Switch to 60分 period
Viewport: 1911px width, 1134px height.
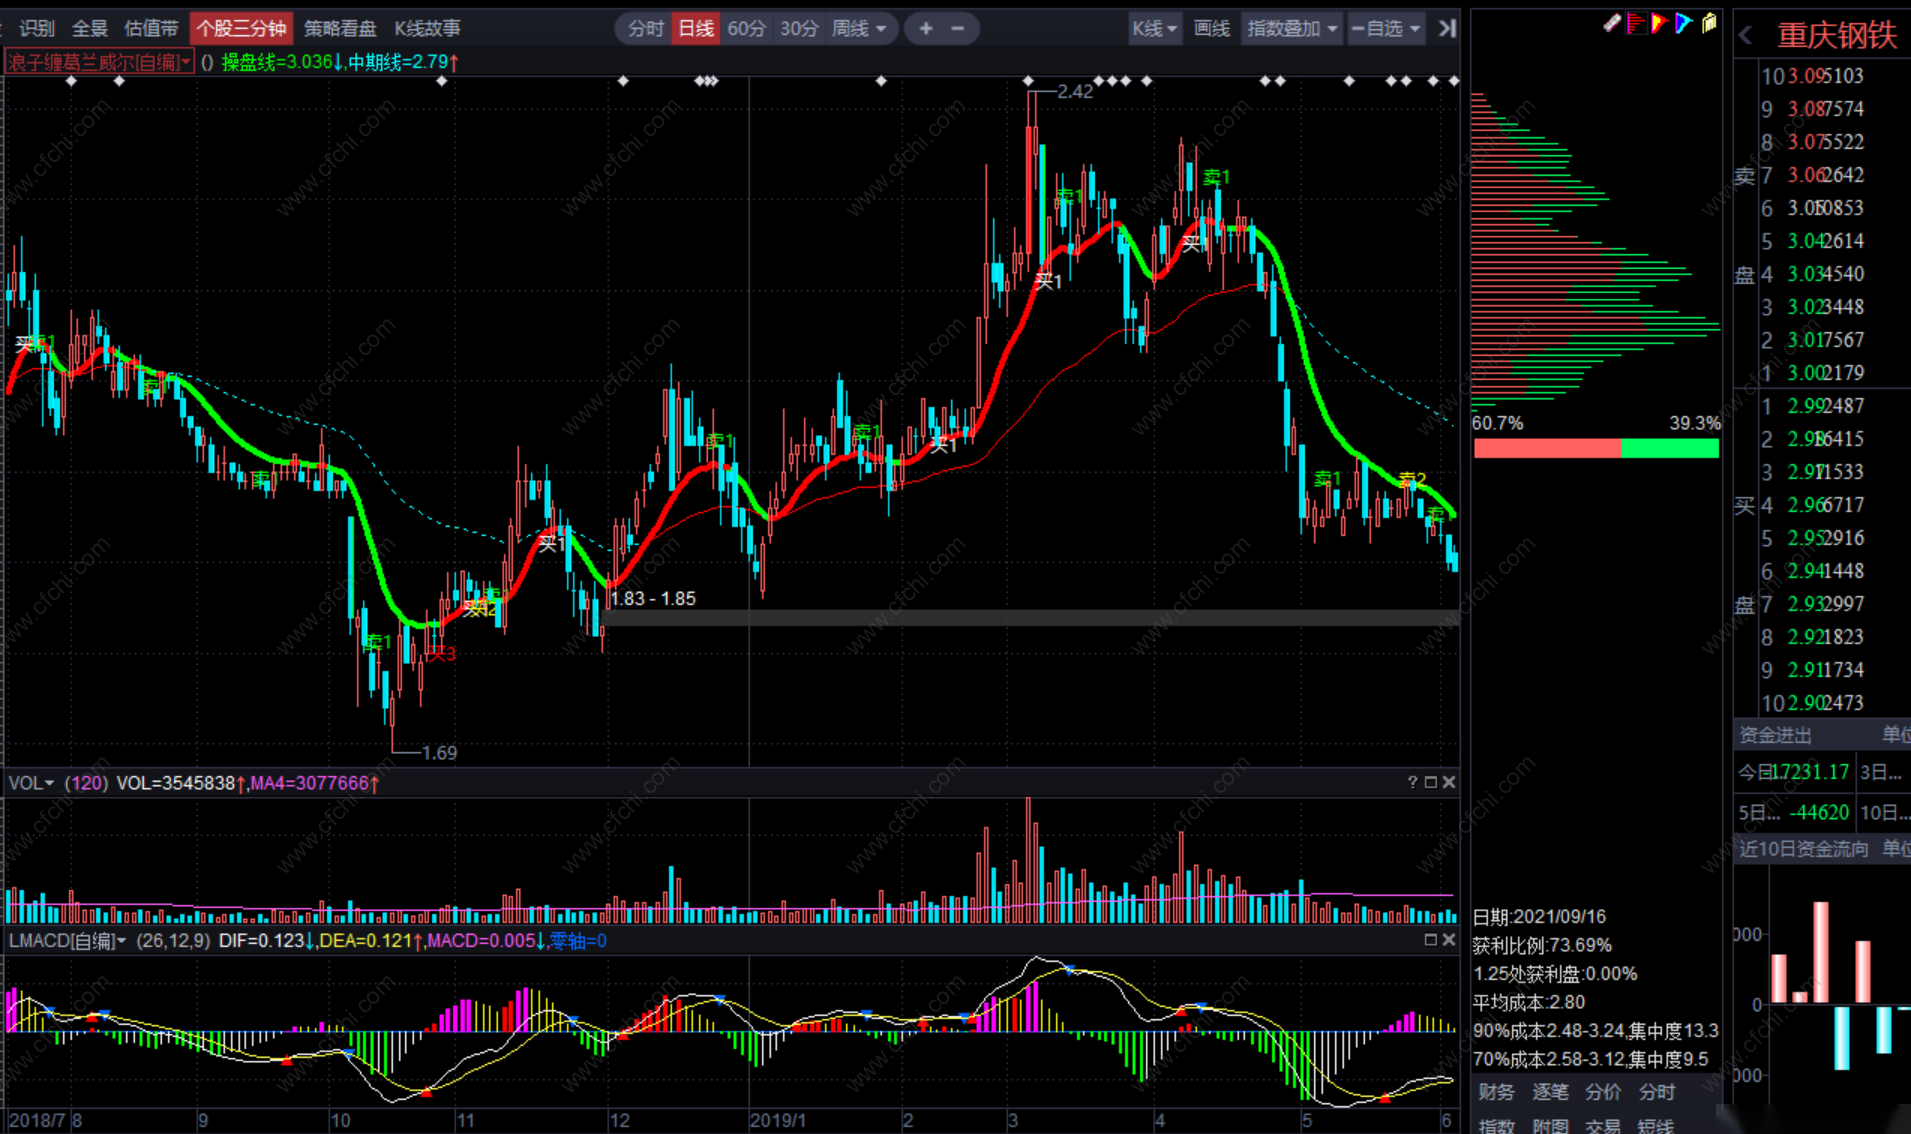(746, 28)
